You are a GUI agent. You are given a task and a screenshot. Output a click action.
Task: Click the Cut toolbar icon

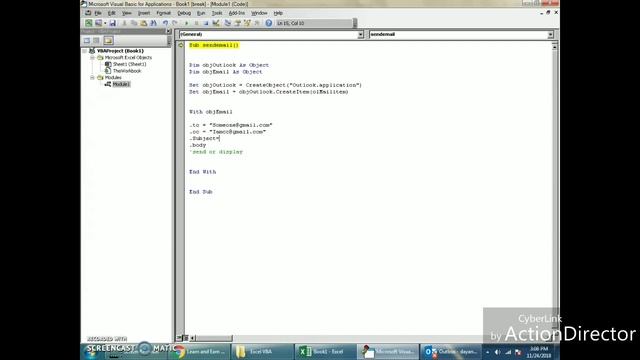[124, 23]
